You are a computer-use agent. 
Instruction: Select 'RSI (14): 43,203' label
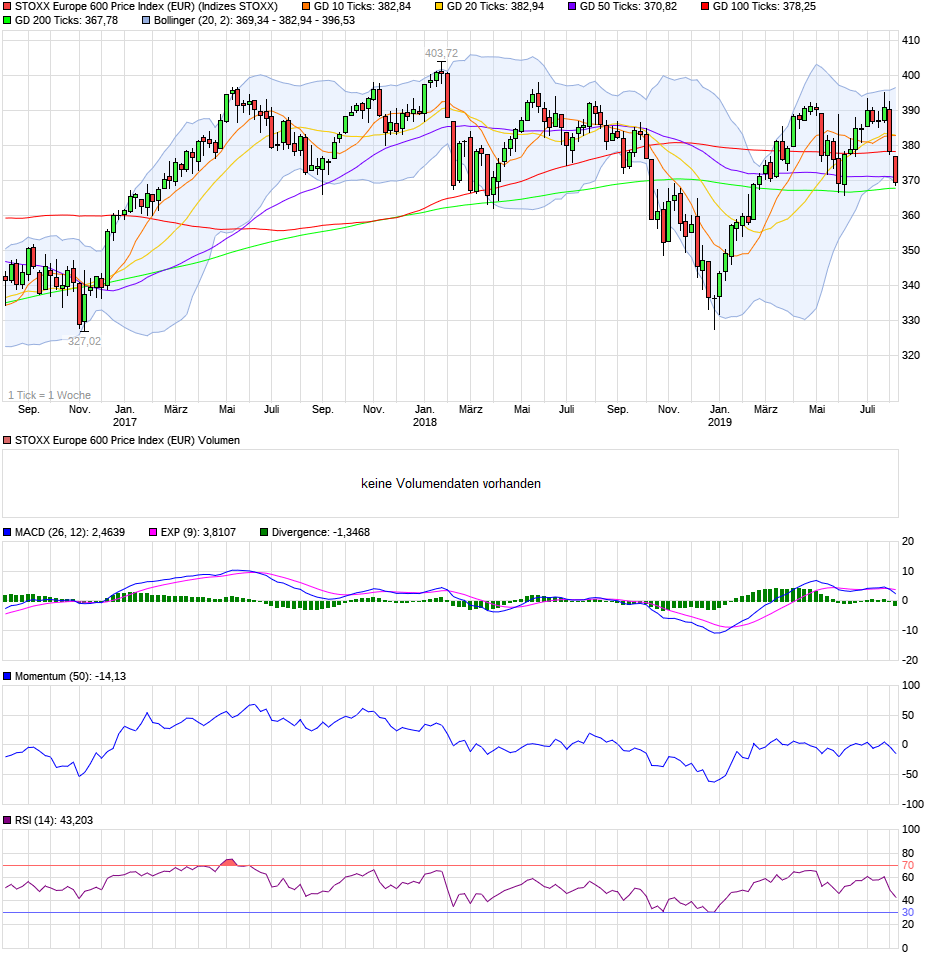(54, 821)
